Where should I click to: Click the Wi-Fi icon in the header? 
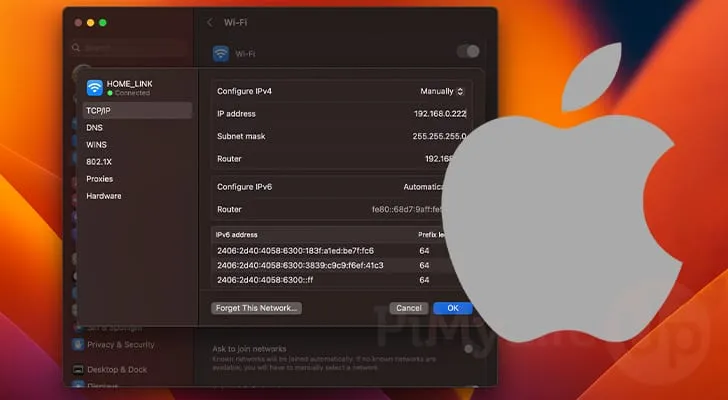[221, 52]
